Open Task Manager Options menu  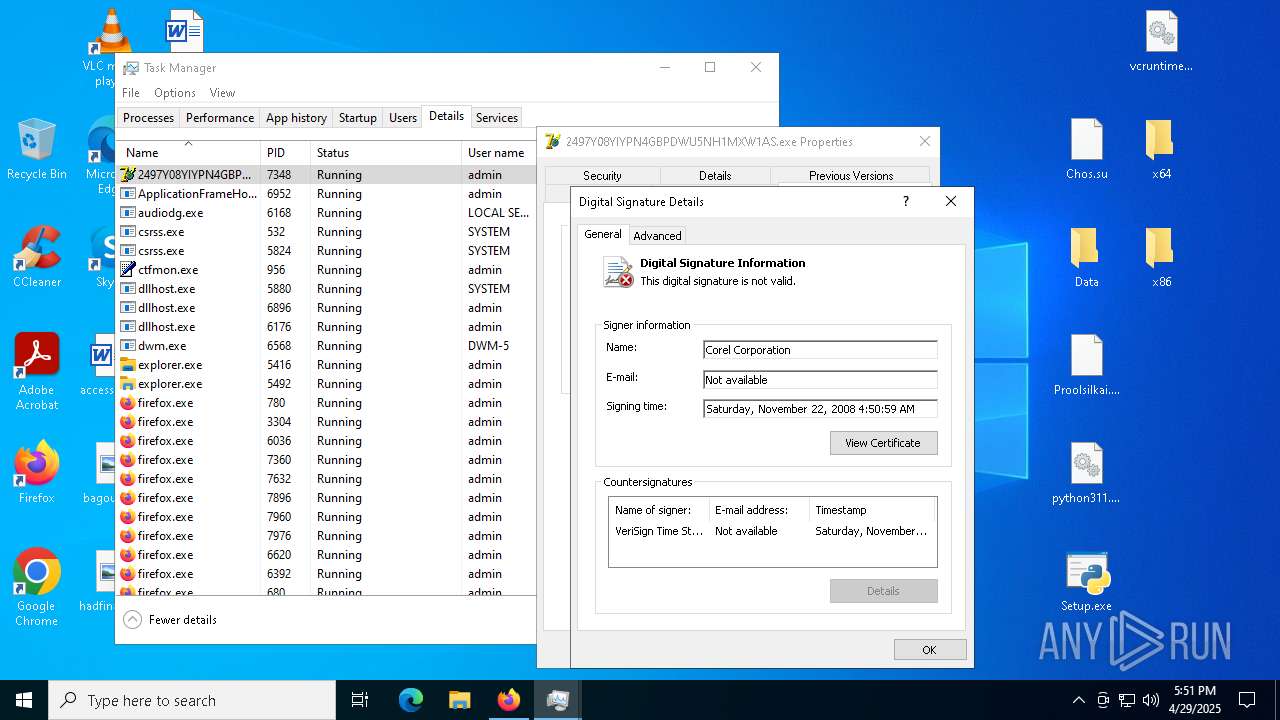click(x=175, y=93)
